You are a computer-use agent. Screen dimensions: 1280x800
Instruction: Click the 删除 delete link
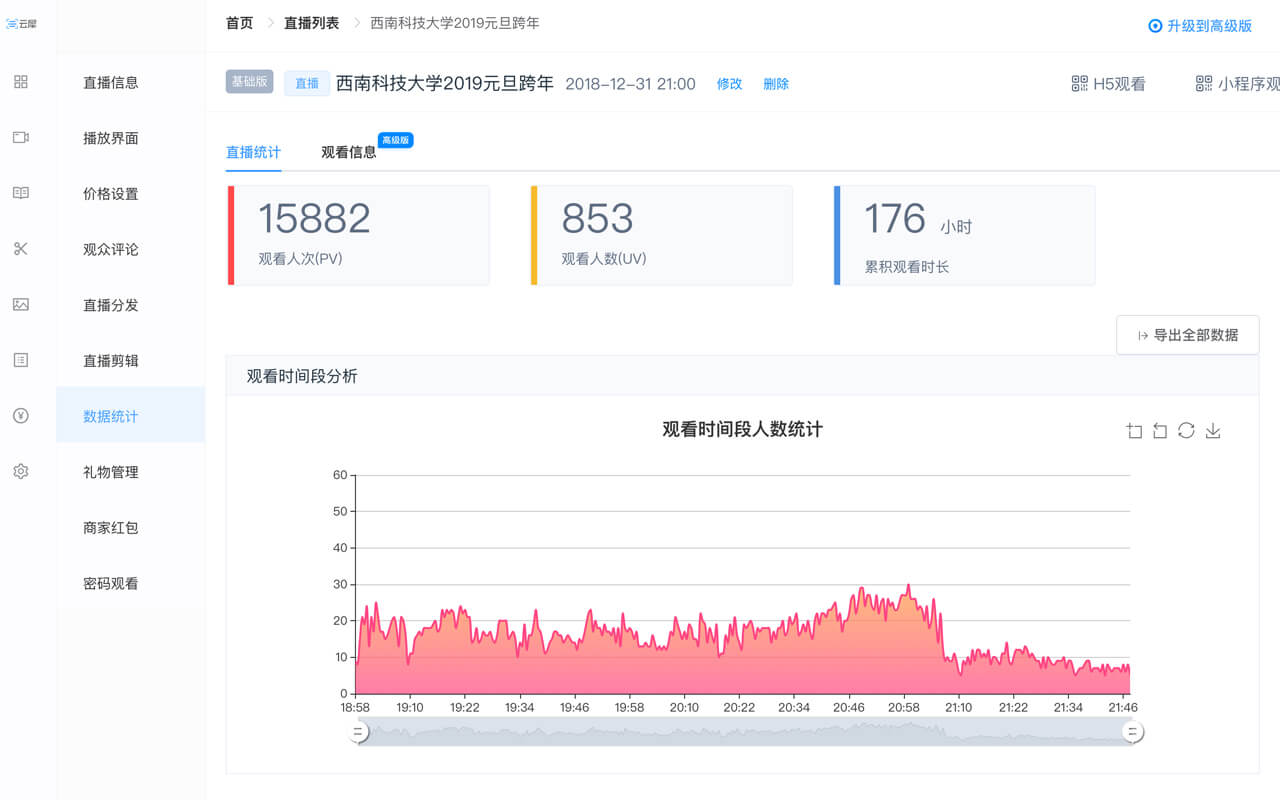coord(776,84)
